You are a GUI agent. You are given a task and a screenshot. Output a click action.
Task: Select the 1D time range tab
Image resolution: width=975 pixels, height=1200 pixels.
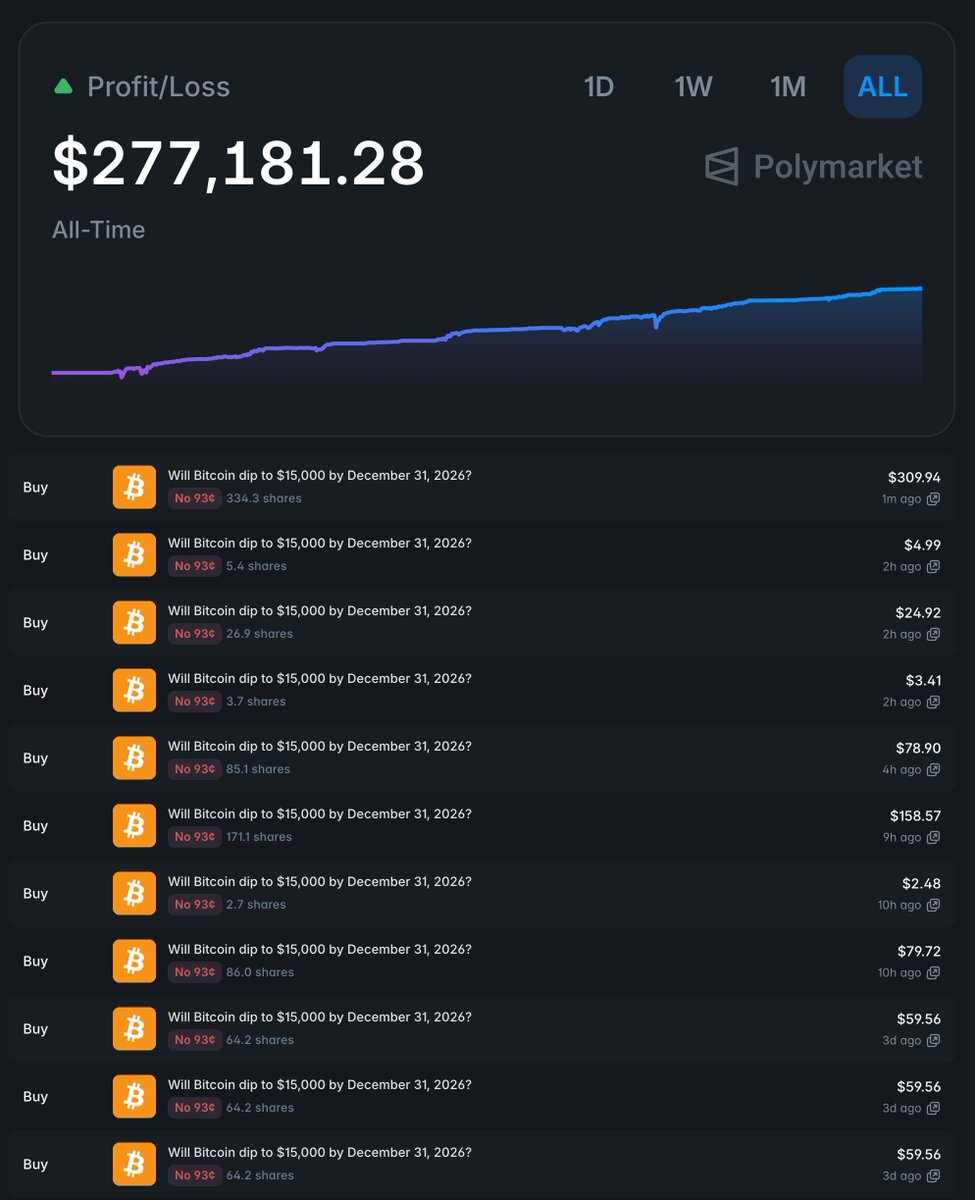pos(598,87)
